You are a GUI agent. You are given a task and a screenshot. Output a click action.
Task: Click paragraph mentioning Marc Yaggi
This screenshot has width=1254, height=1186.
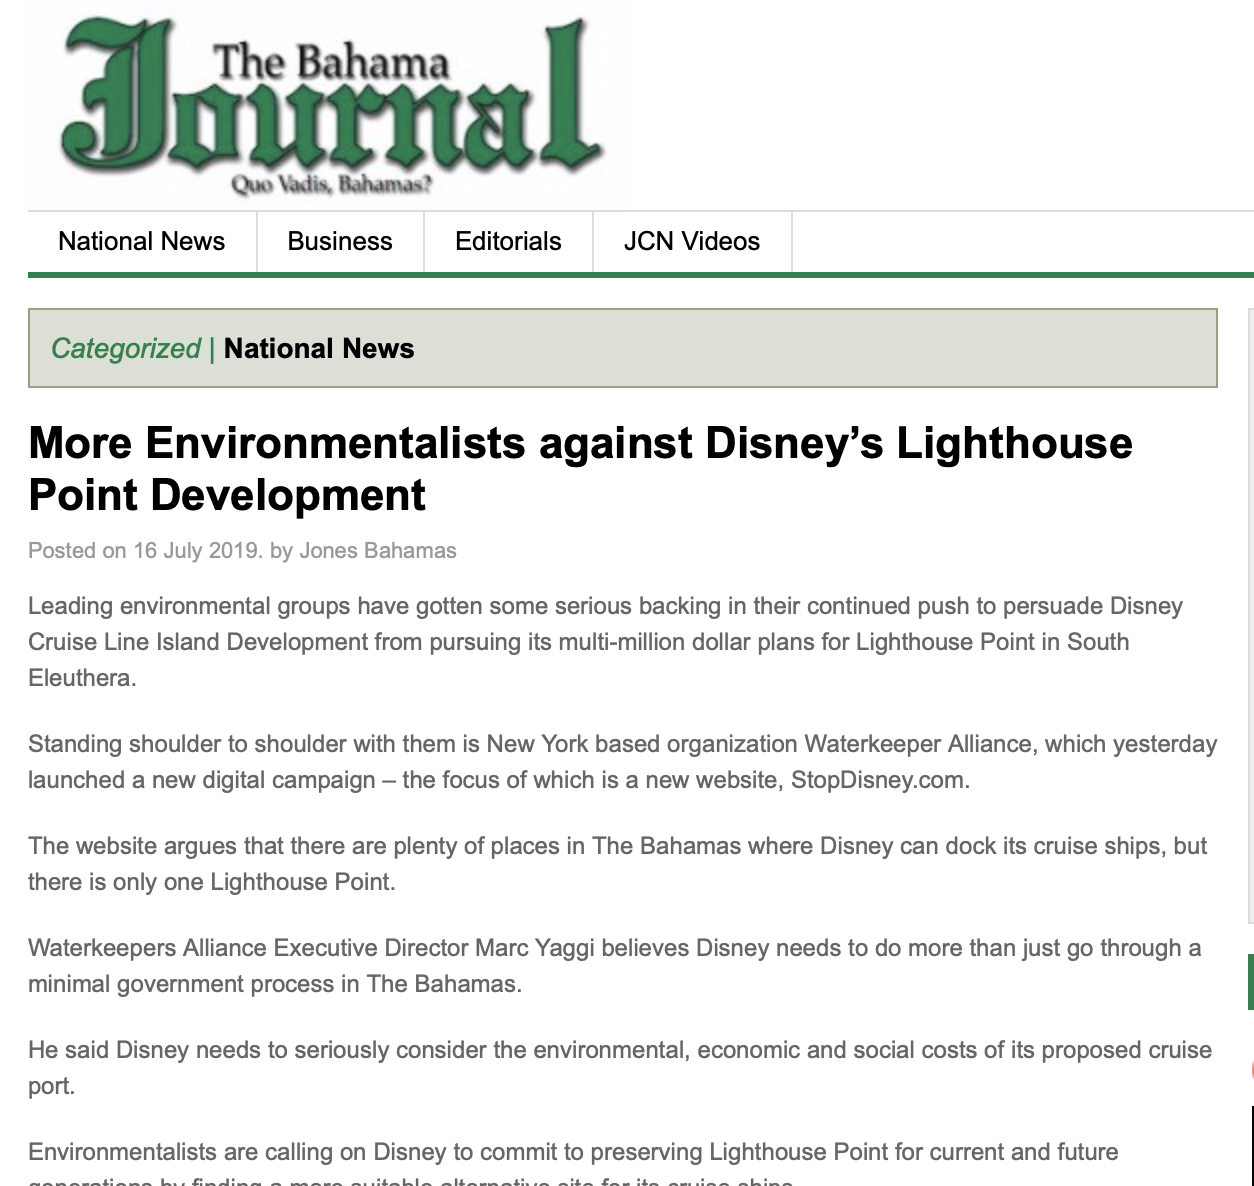(614, 966)
